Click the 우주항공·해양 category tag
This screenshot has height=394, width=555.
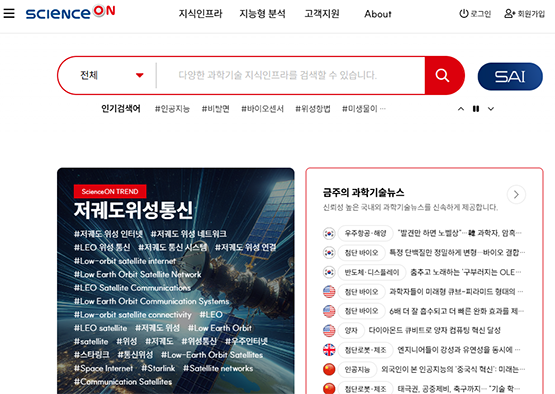click(x=365, y=233)
